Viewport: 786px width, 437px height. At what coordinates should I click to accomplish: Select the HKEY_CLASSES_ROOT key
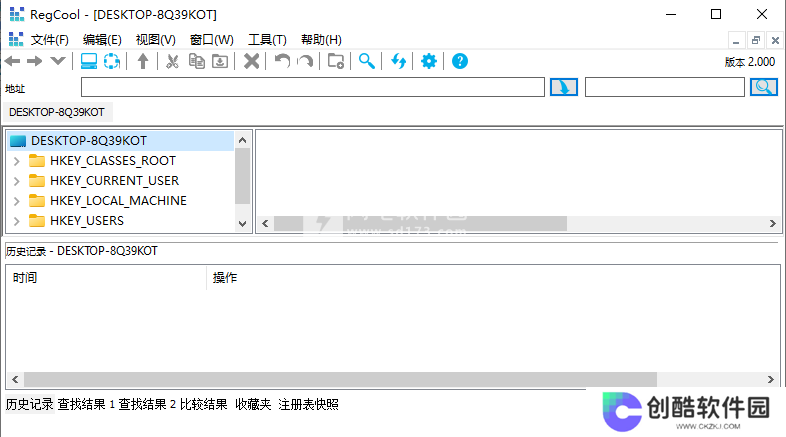coord(113,161)
